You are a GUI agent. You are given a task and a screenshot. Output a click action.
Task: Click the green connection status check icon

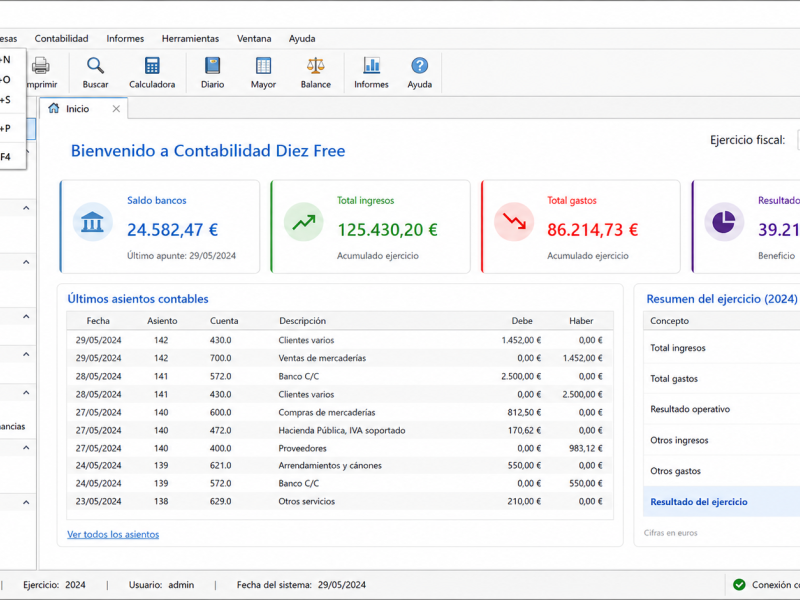point(739,585)
